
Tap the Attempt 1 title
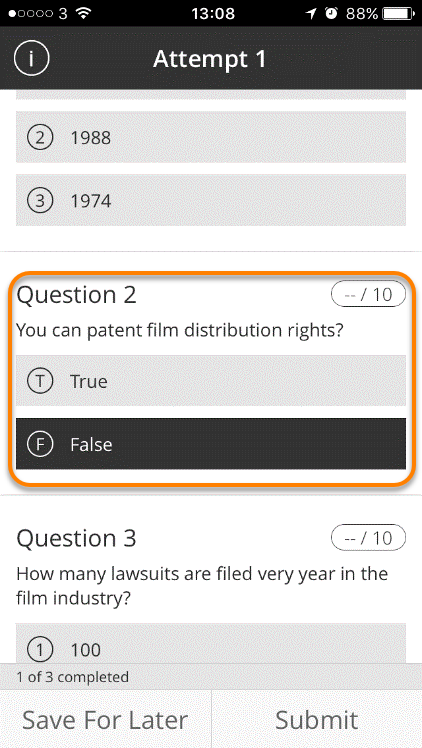pos(210,59)
